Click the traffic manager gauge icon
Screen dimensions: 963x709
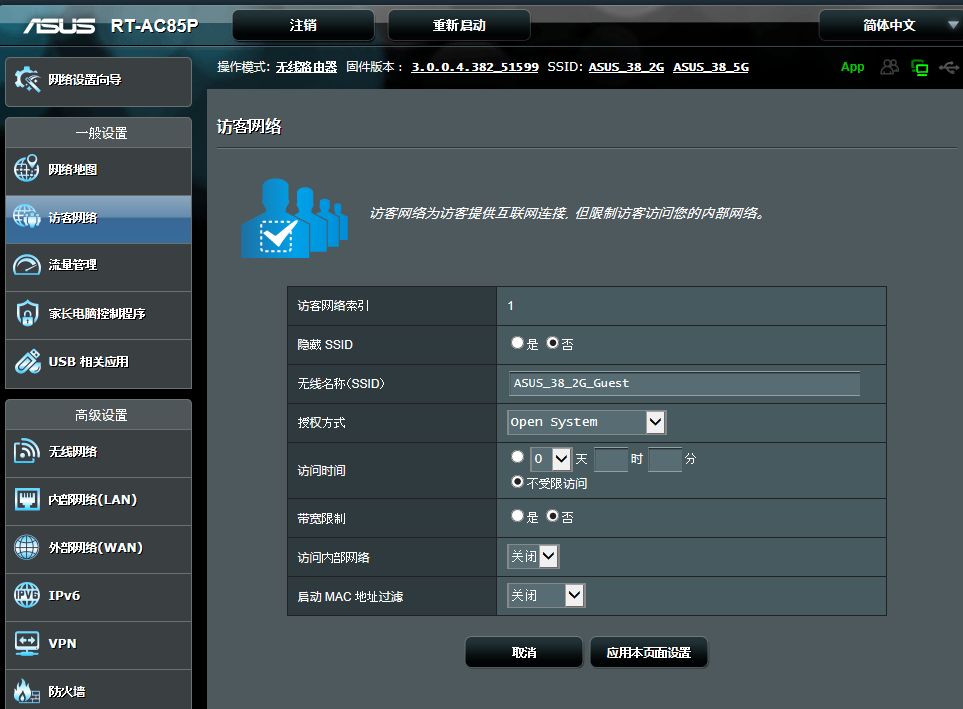27,265
